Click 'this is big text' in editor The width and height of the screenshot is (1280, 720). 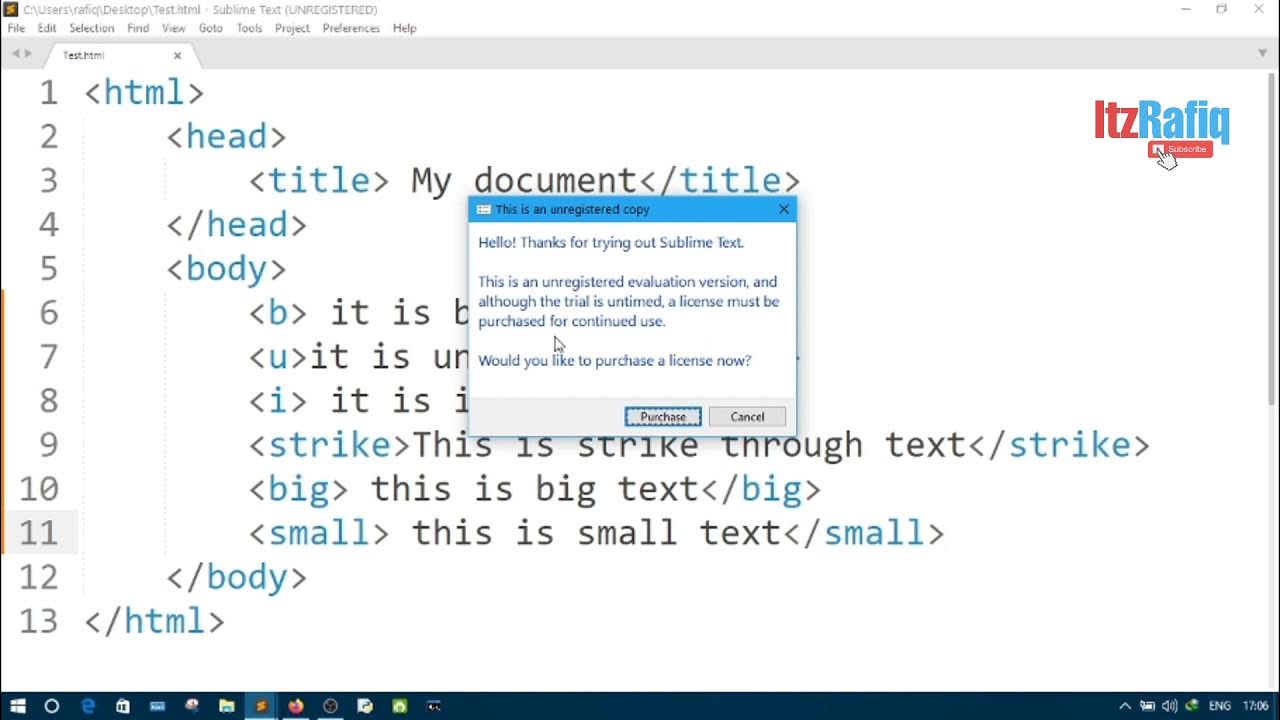point(534,489)
